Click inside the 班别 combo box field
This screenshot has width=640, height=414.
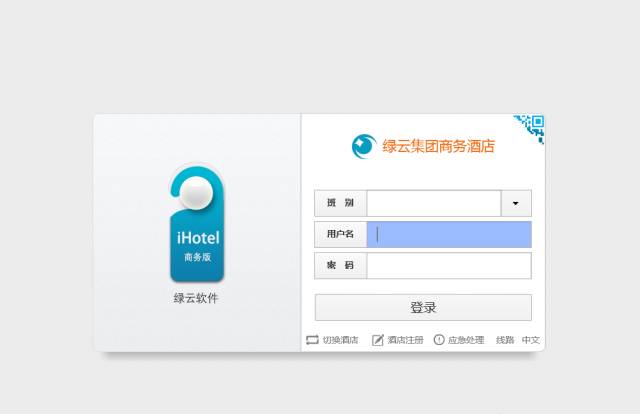click(x=434, y=203)
